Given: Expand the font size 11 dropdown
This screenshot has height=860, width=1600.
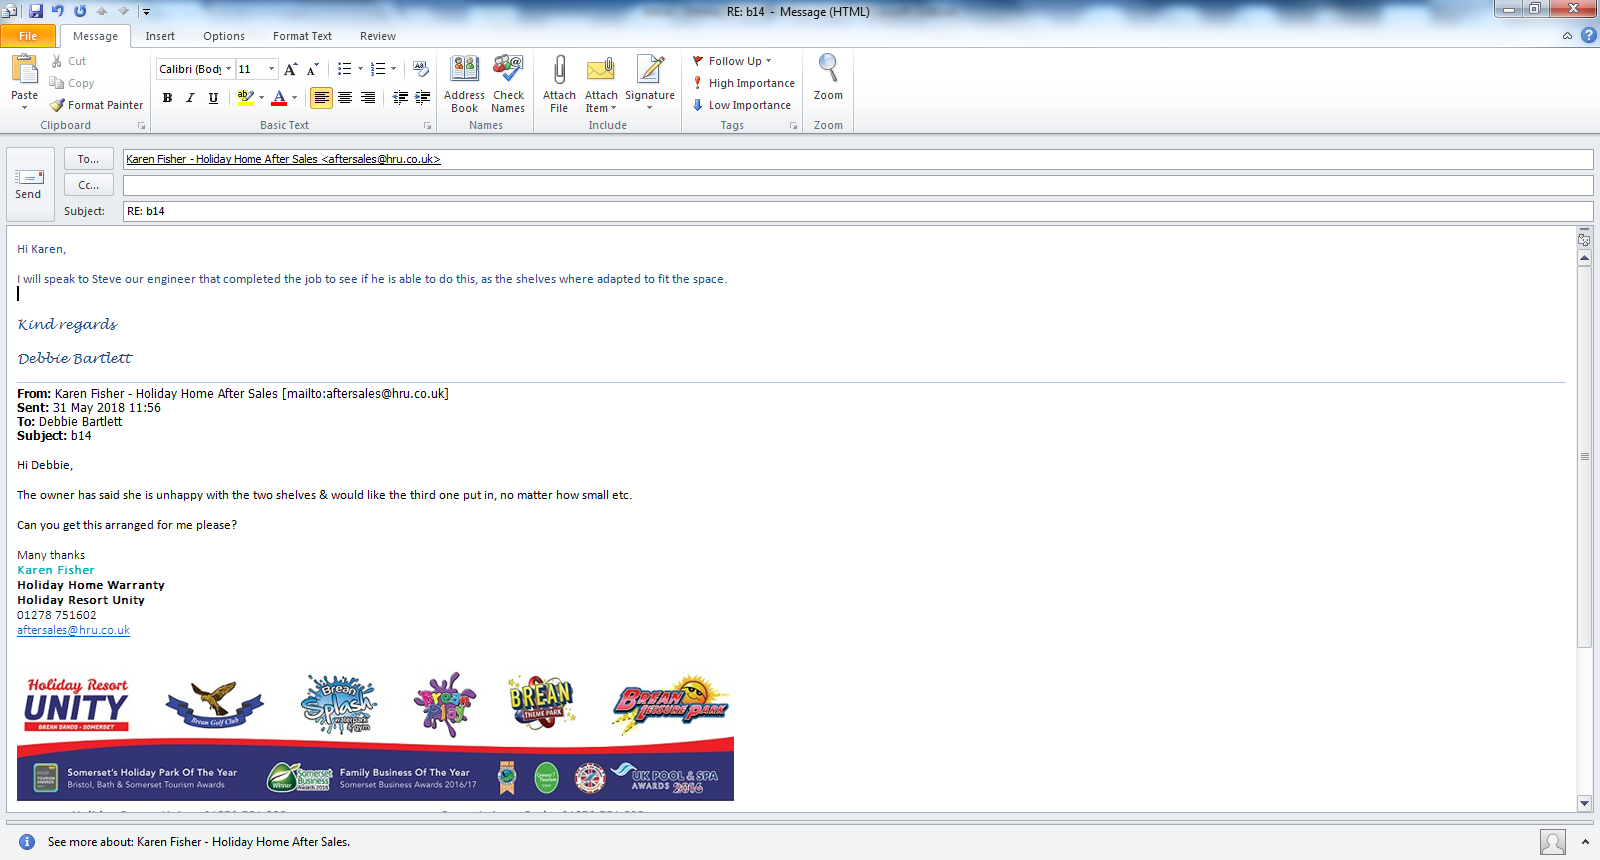Looking at the screenshot, I should click(271, 69).
